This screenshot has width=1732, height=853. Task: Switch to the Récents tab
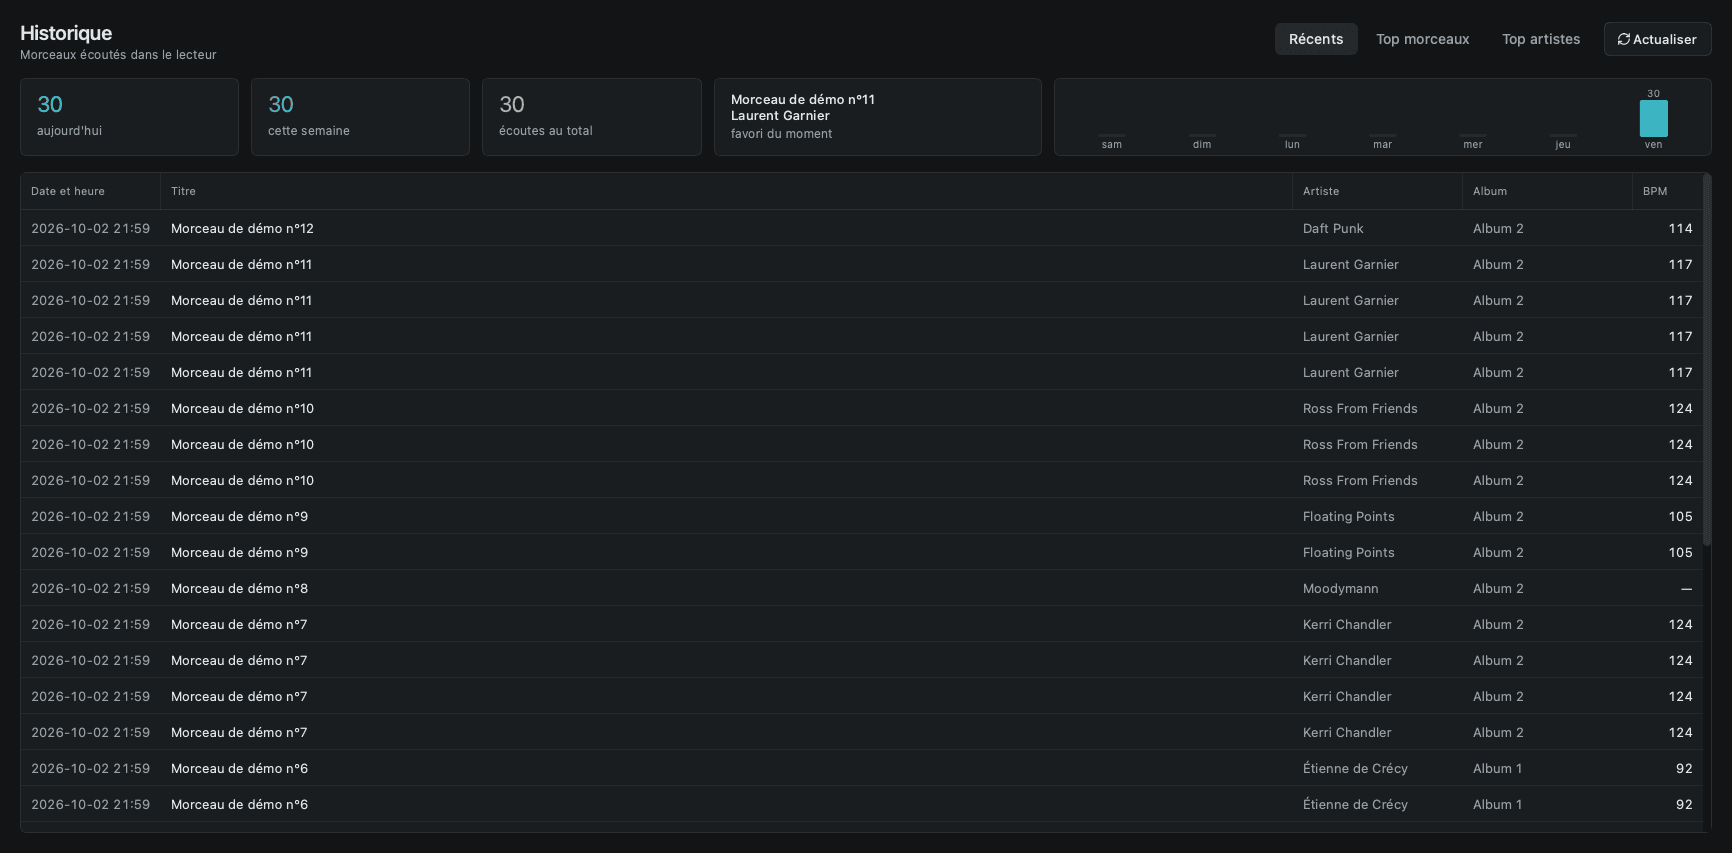coord(1316,39)
